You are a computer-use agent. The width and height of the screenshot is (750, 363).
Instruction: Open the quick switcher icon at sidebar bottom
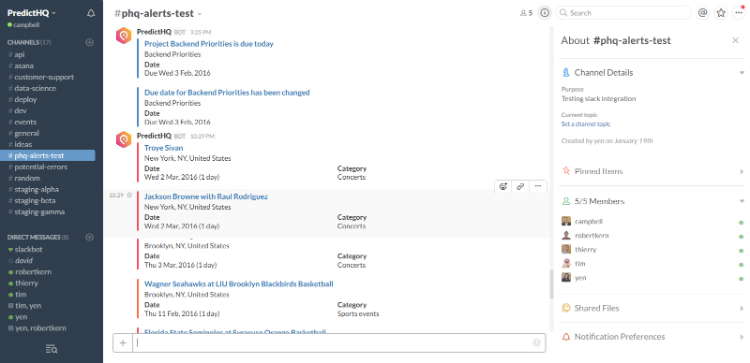click(52, 349)
